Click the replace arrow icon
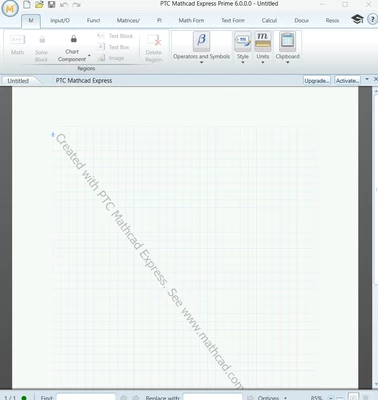Viewport: 378px width, 400px height. (x=250, y=397)
